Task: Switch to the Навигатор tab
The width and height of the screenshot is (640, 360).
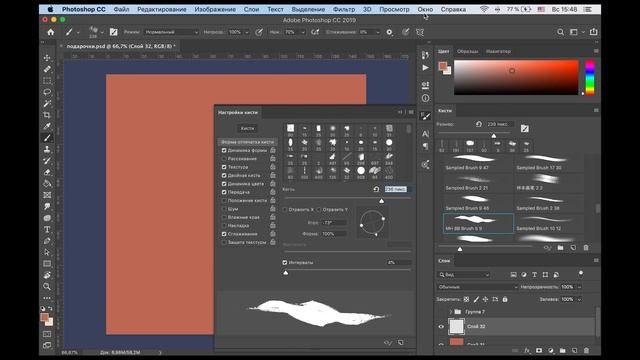Action: pos(498,51)
